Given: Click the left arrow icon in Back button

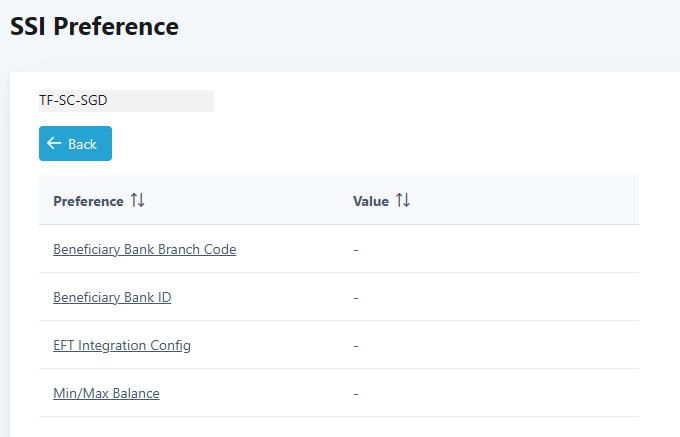Looking at the screenshot, I should click(x=54, y=144).
